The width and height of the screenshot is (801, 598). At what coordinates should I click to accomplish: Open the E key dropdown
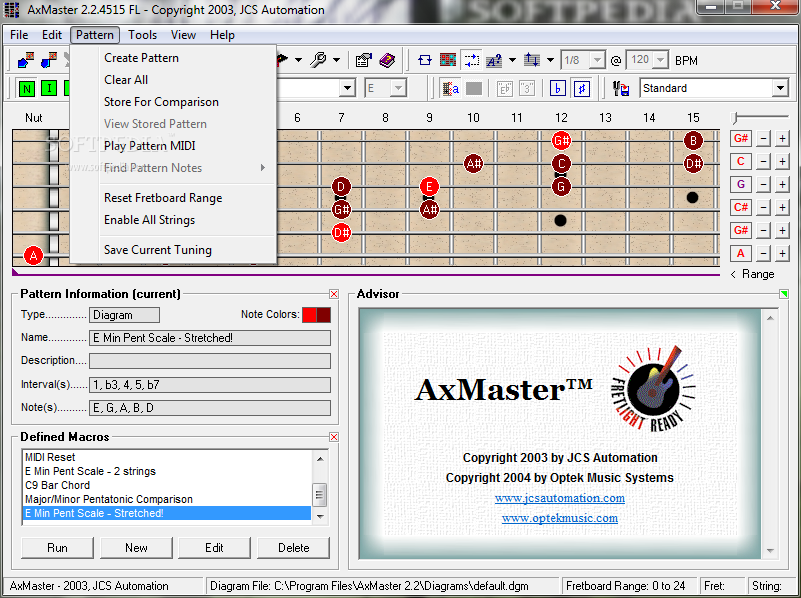(x=398, y=88)
